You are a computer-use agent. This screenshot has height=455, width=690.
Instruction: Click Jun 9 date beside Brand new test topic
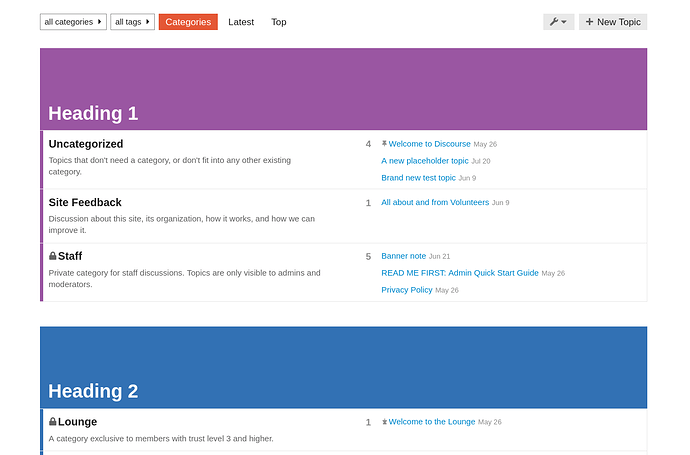point(467,178)
